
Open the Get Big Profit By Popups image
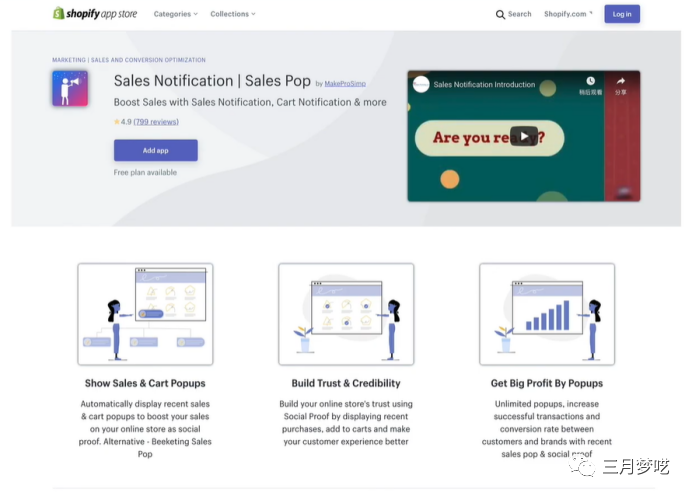(x=547, y=314)
